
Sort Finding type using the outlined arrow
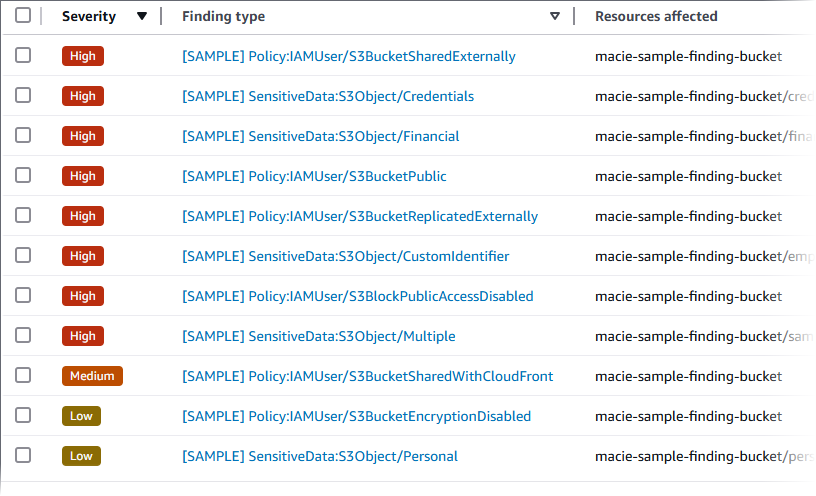tap(555, 17)
